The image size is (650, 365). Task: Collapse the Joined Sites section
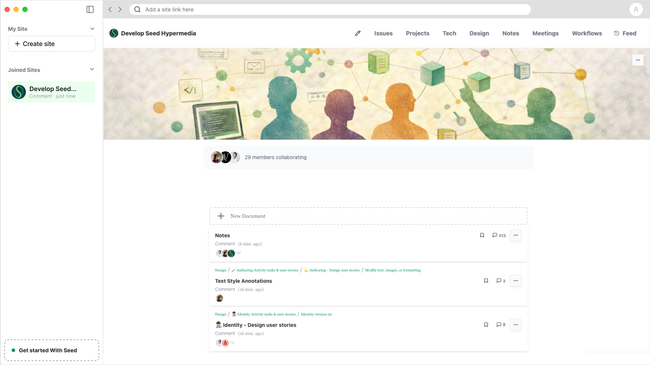point(92,69)
